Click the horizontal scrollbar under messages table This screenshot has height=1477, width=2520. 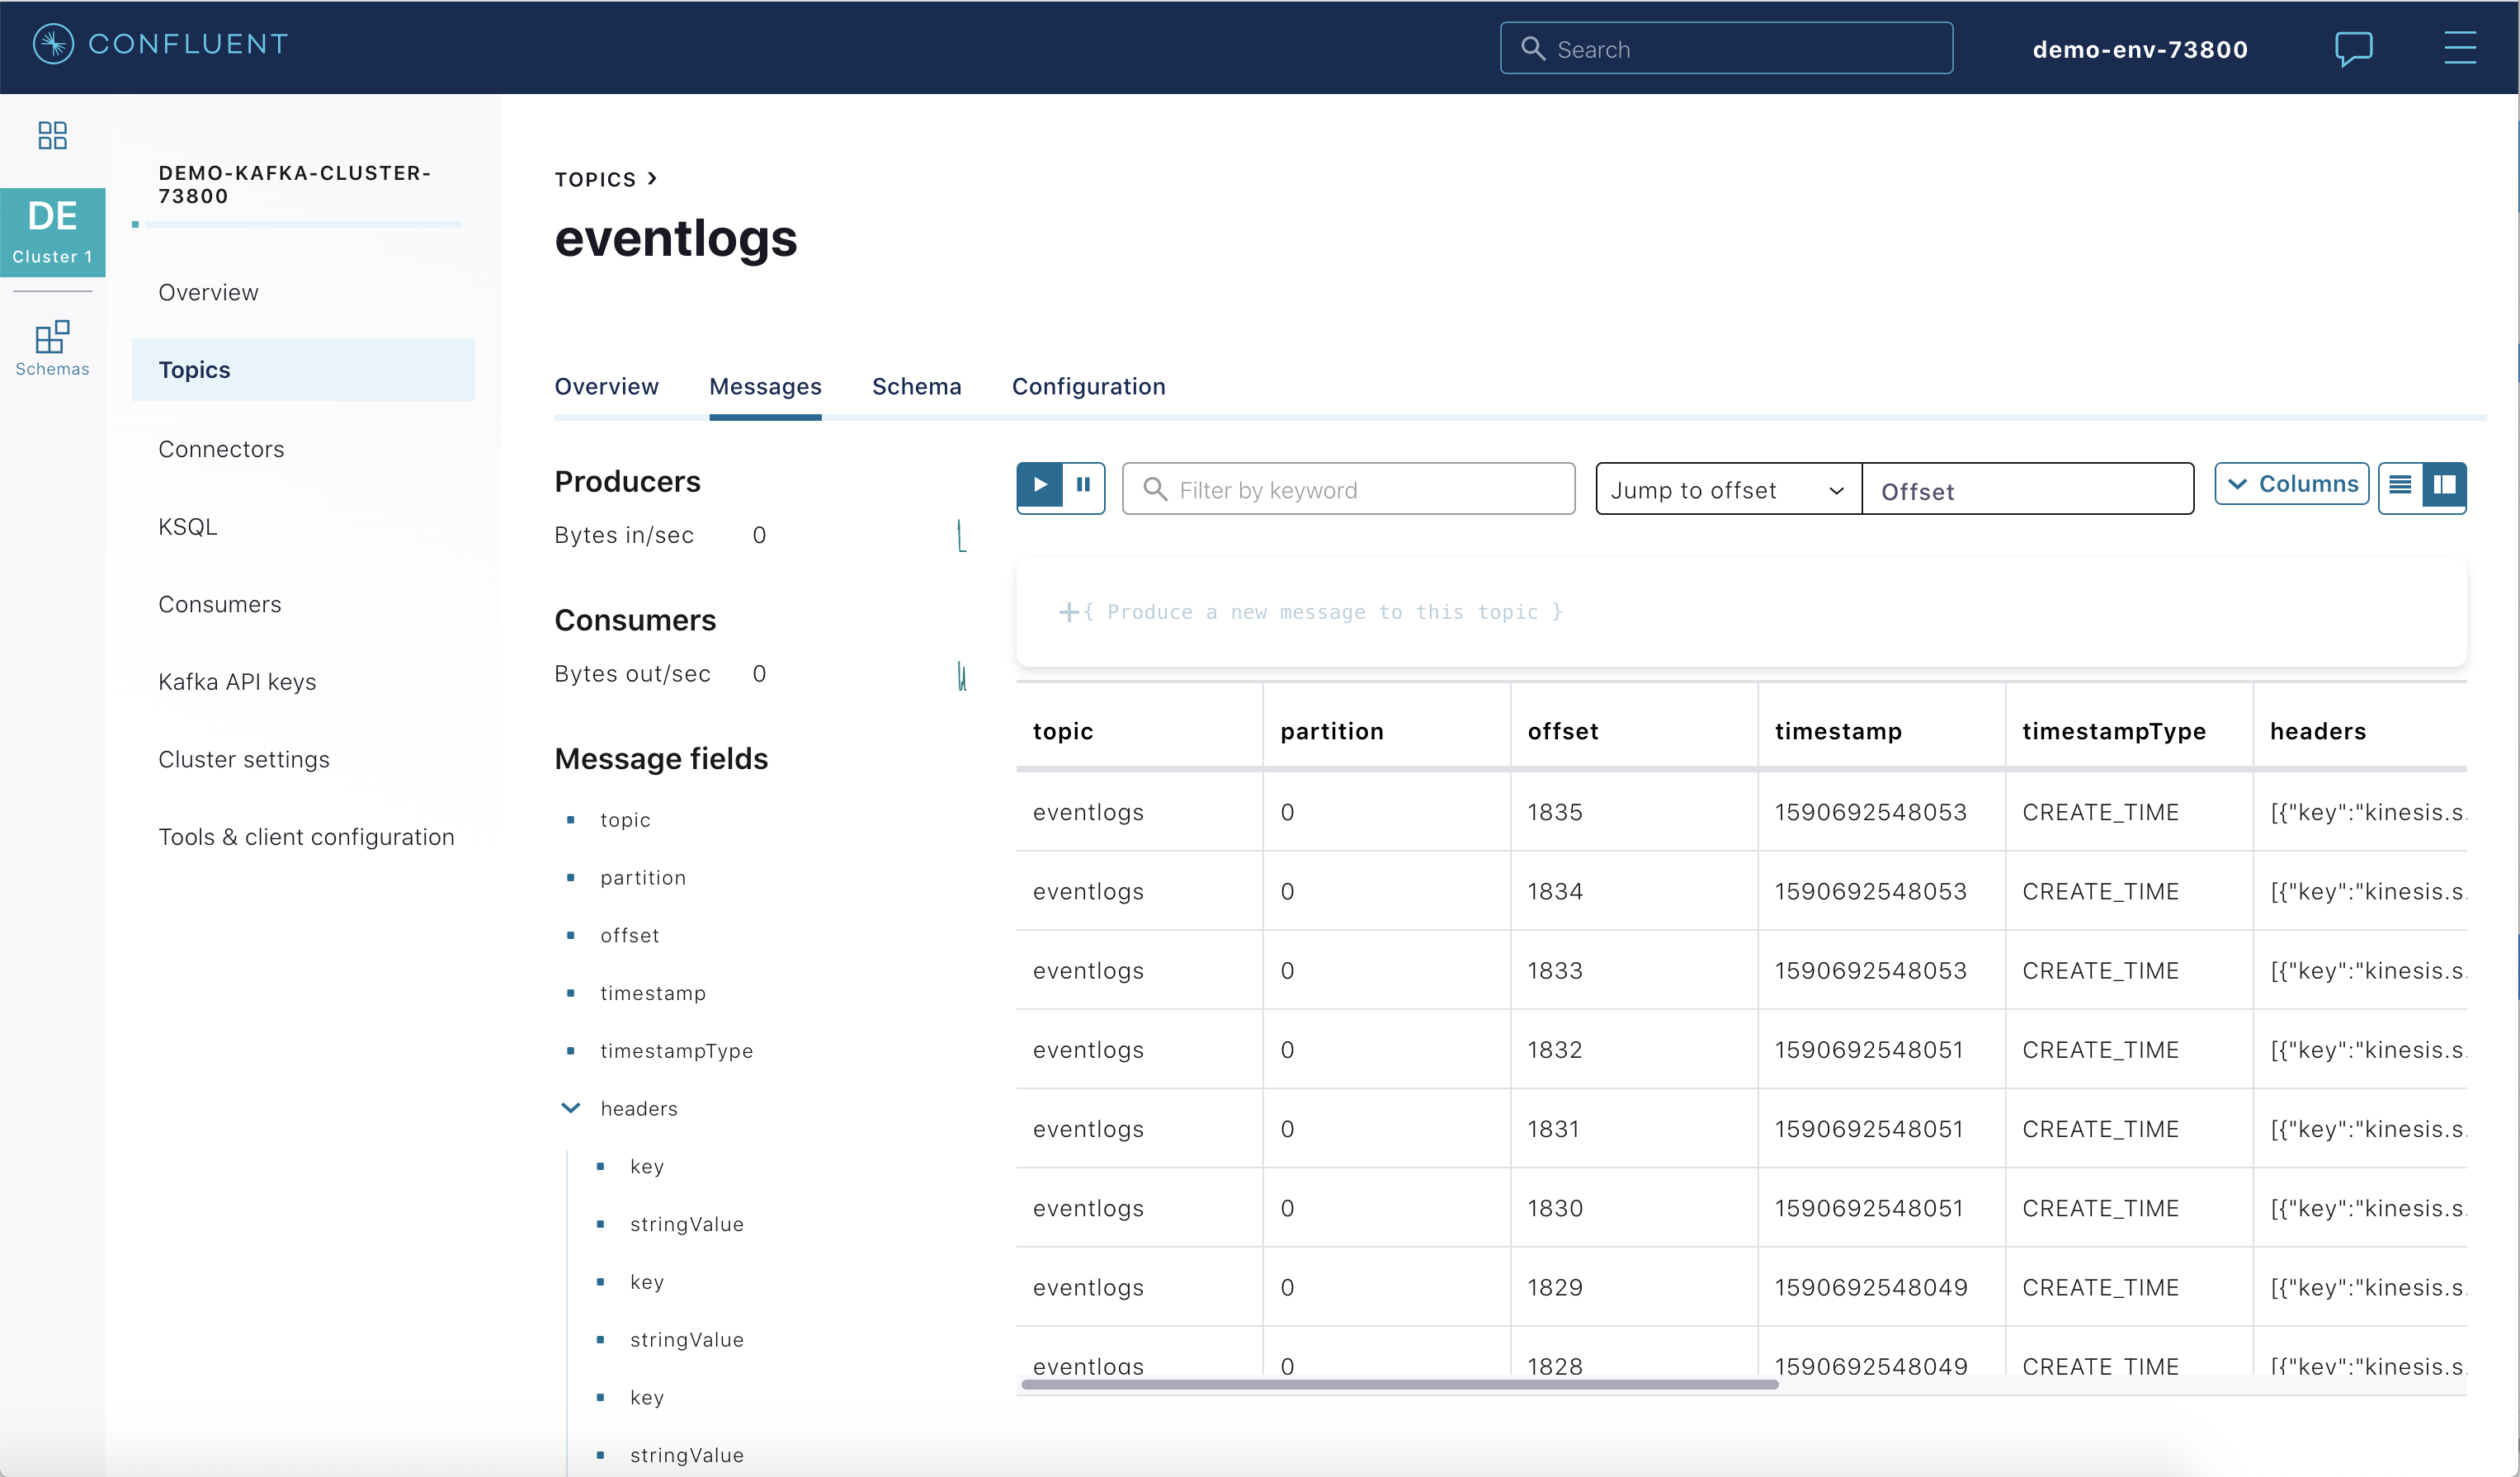(x=1400, y=1385)
